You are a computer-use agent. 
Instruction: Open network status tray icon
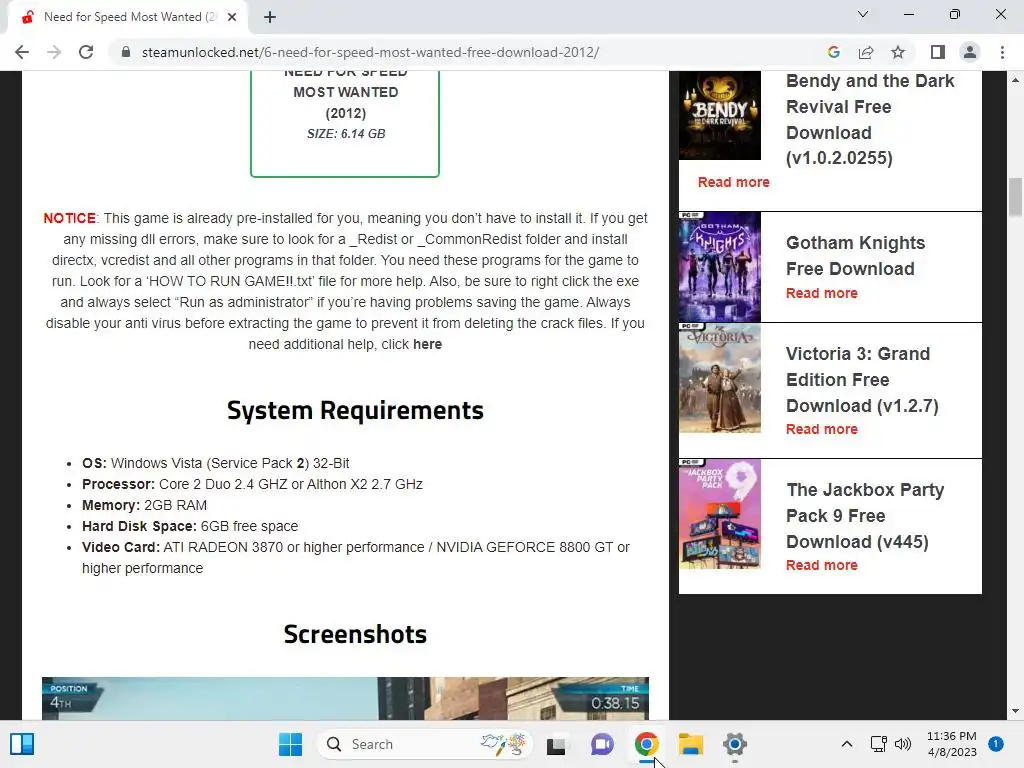[878, 744]
